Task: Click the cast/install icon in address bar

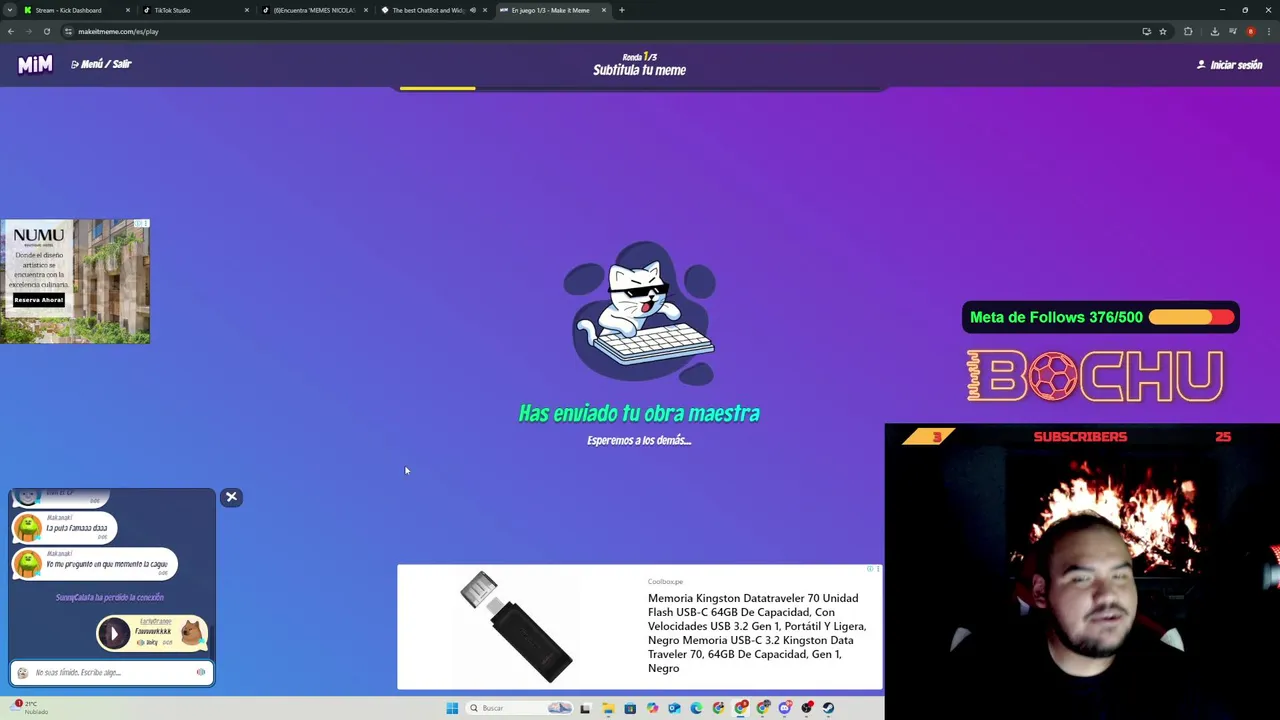Action: 1146,31
